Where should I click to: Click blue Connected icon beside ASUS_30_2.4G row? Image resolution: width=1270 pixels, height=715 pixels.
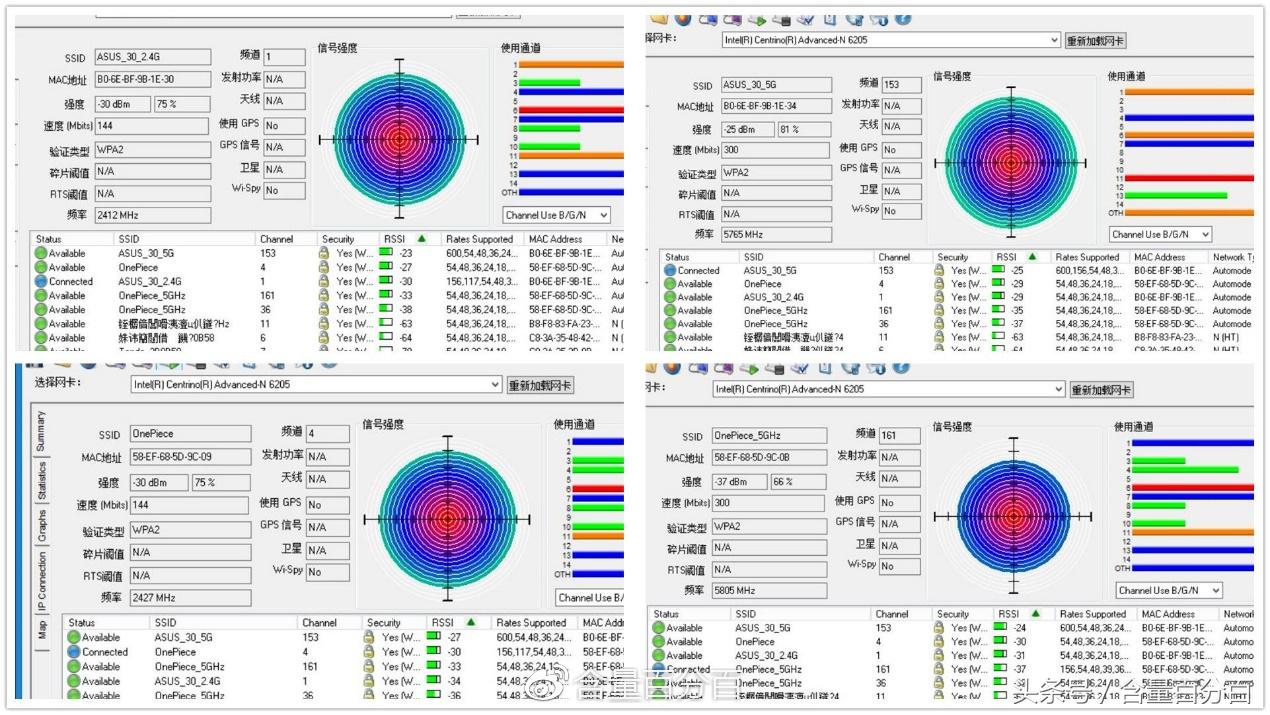tap(41, 282)
